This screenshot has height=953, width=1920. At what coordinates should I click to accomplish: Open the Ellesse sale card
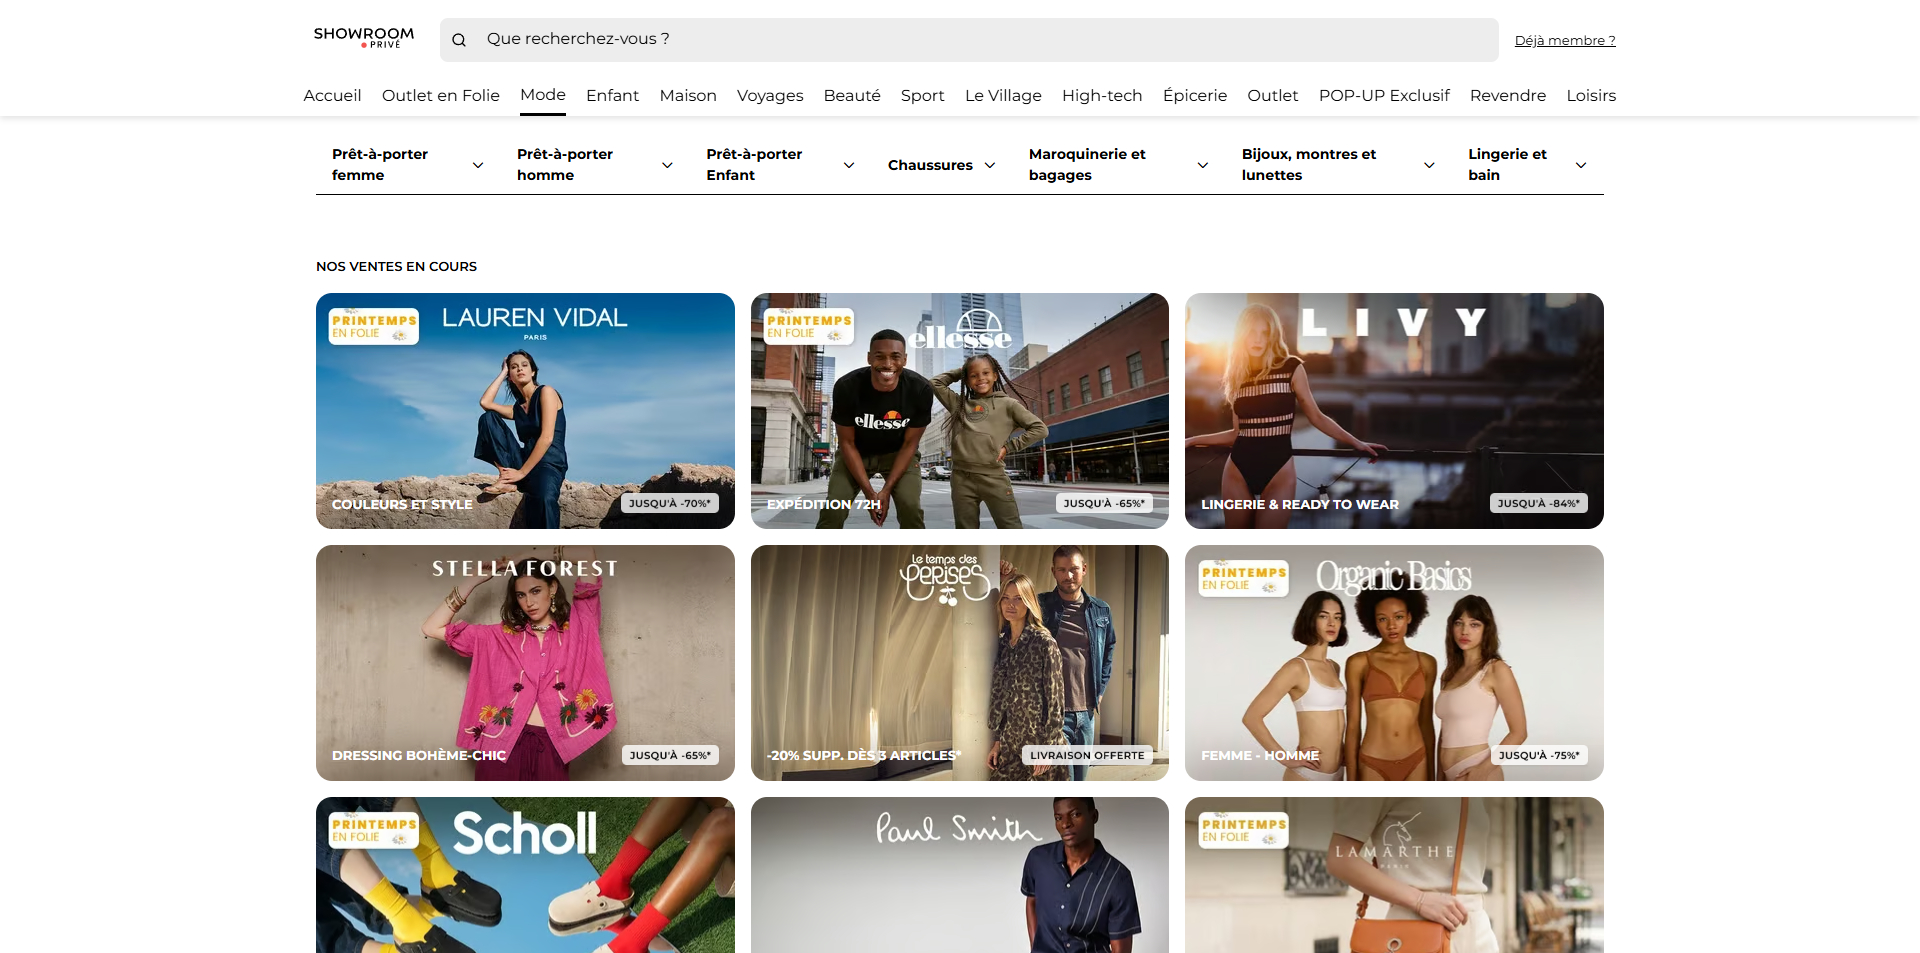point(960,411)
